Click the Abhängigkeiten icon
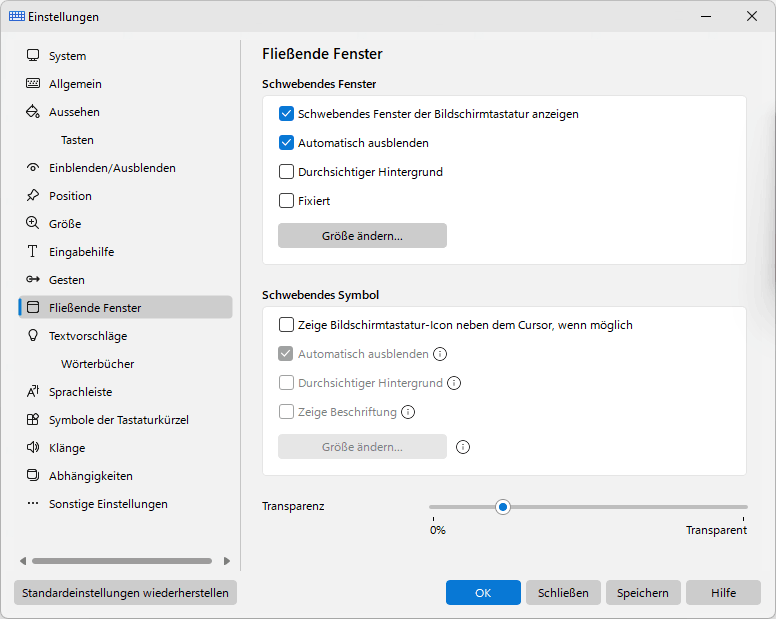 tap(33, 476)
